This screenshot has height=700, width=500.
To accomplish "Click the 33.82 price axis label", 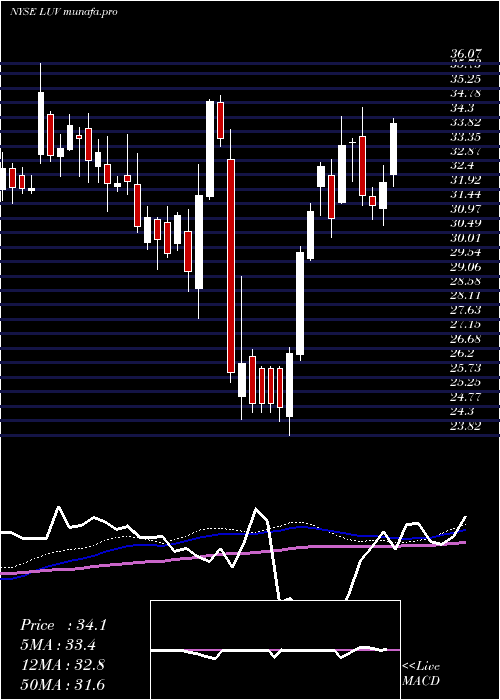I will pyautogui.click(x=466, y=122).
